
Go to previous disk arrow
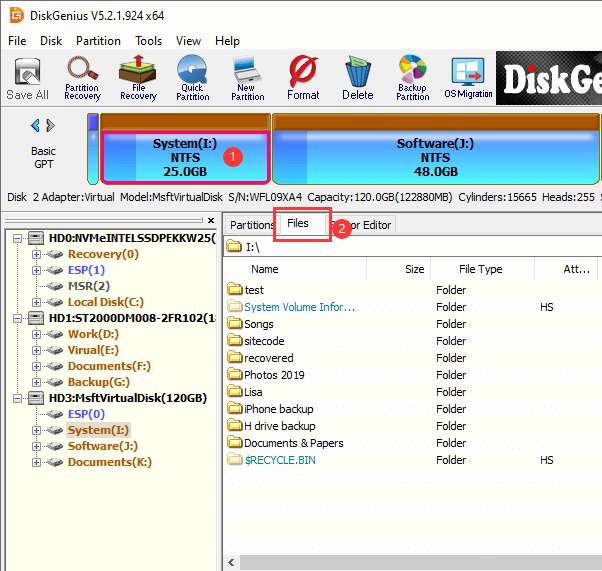tap(35, 125)
